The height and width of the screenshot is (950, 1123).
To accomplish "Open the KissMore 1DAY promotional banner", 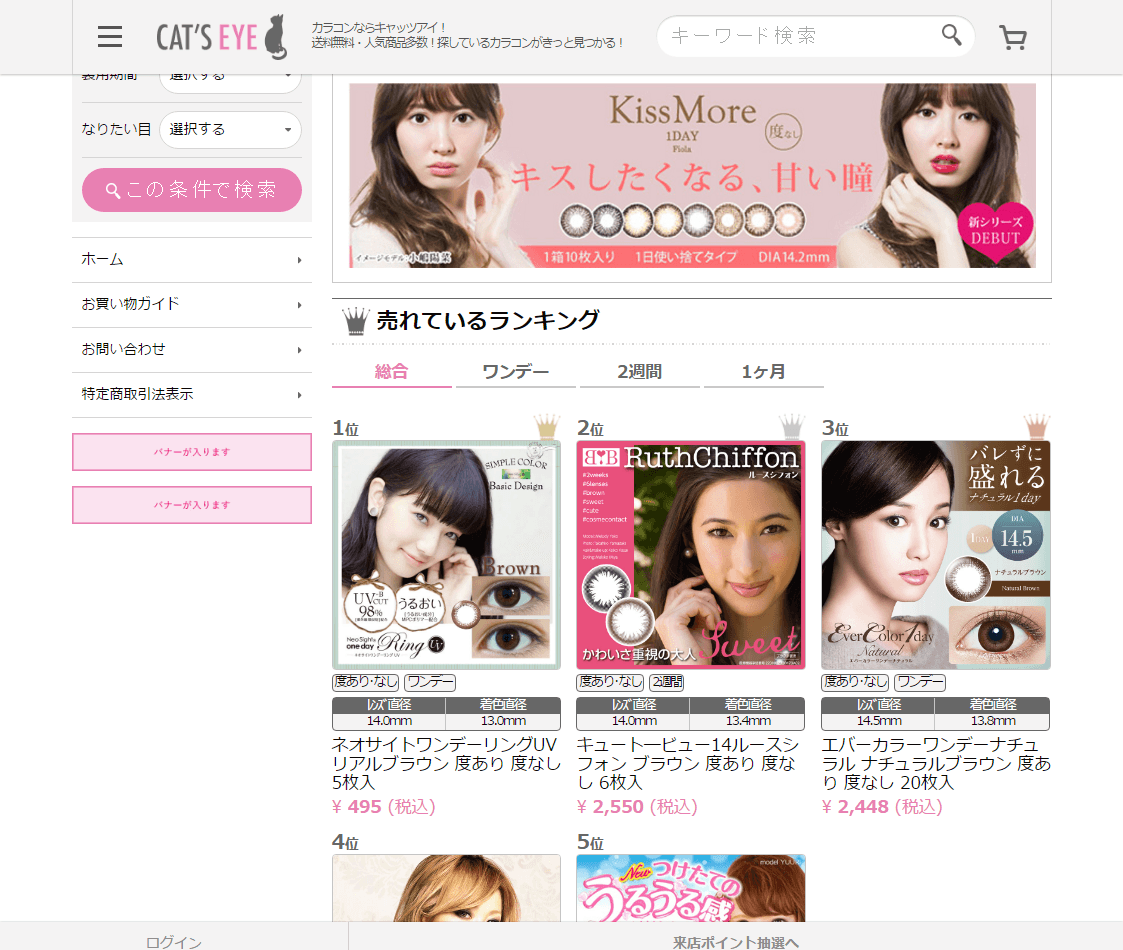I will (692, 176).
